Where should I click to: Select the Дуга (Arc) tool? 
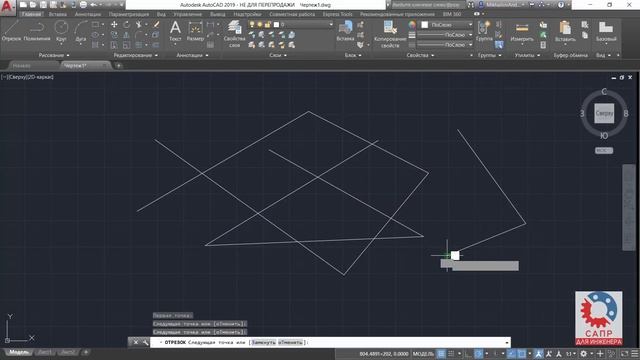click(x=81, y=31)
